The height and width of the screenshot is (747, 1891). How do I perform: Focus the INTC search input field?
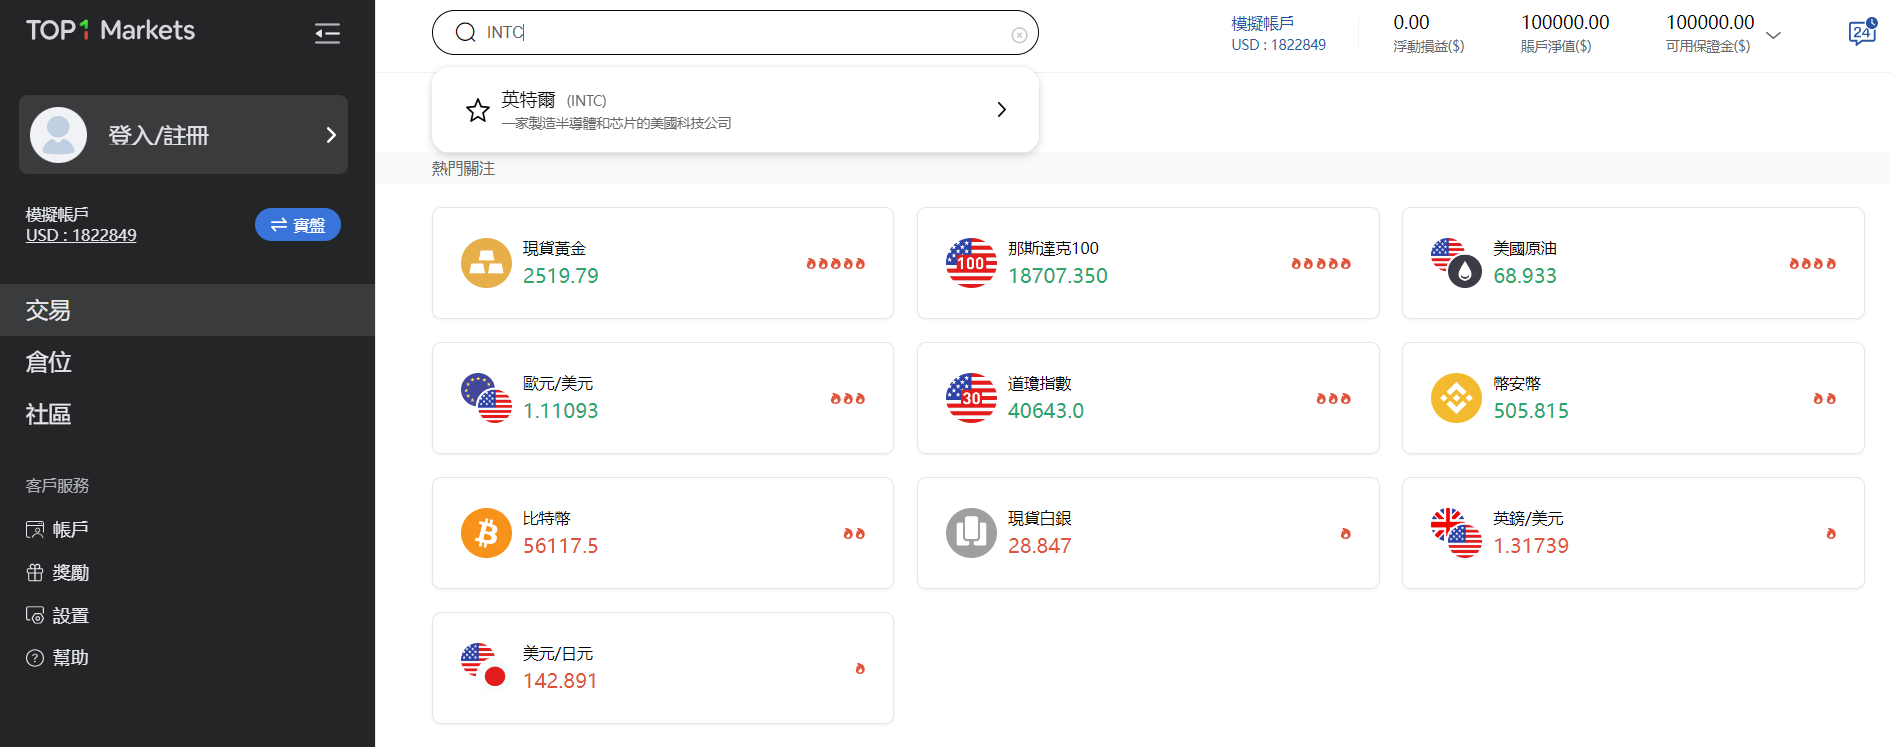735,33
